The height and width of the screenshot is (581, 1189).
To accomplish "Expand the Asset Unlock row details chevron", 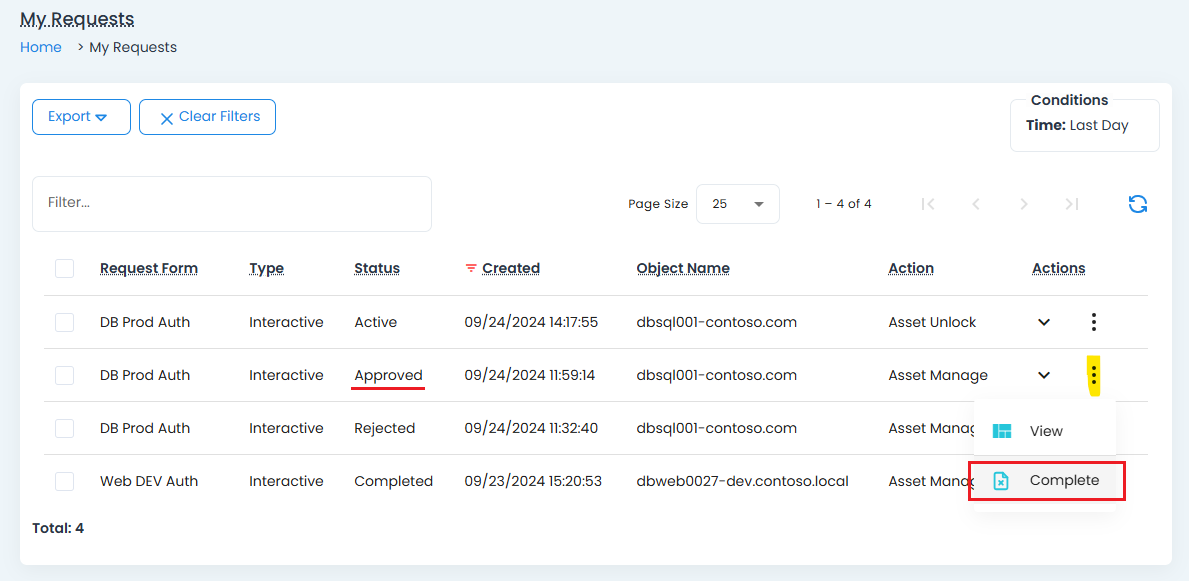I will [x=1044, y=322].
